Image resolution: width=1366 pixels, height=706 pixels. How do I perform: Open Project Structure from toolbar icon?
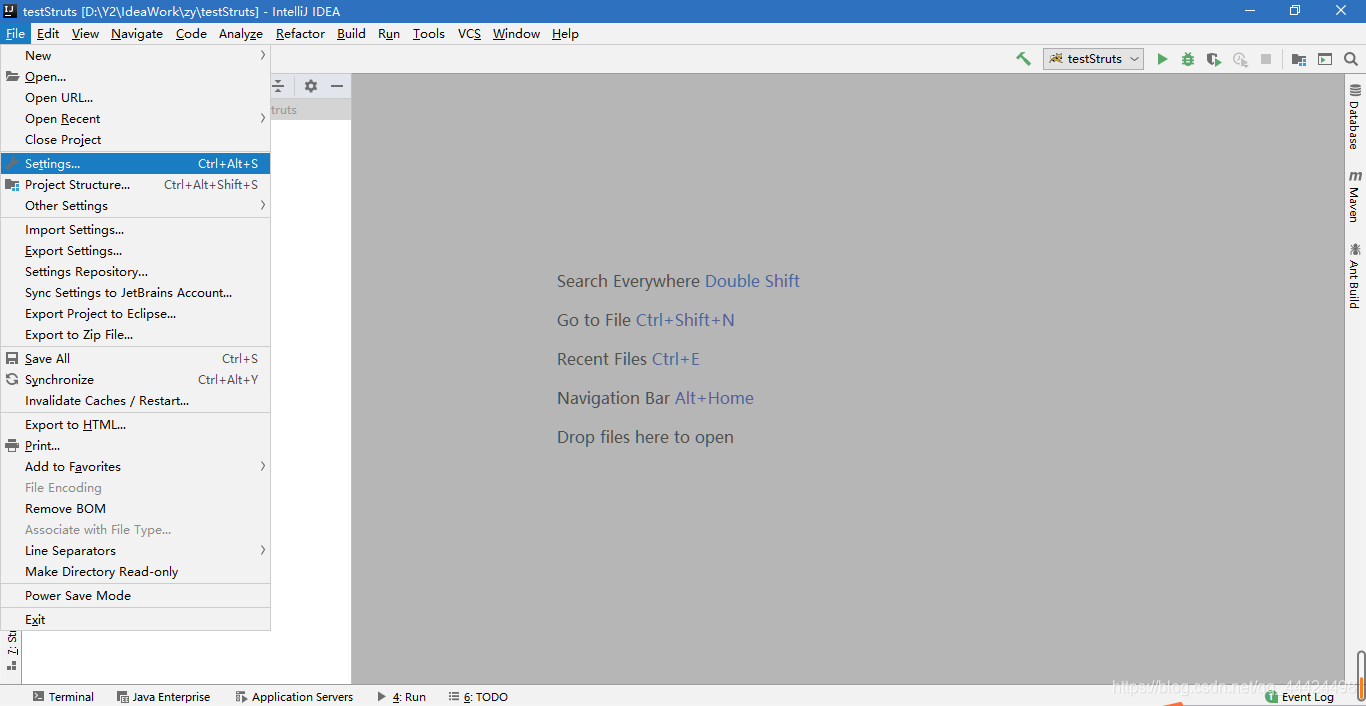click(1299, 59)
